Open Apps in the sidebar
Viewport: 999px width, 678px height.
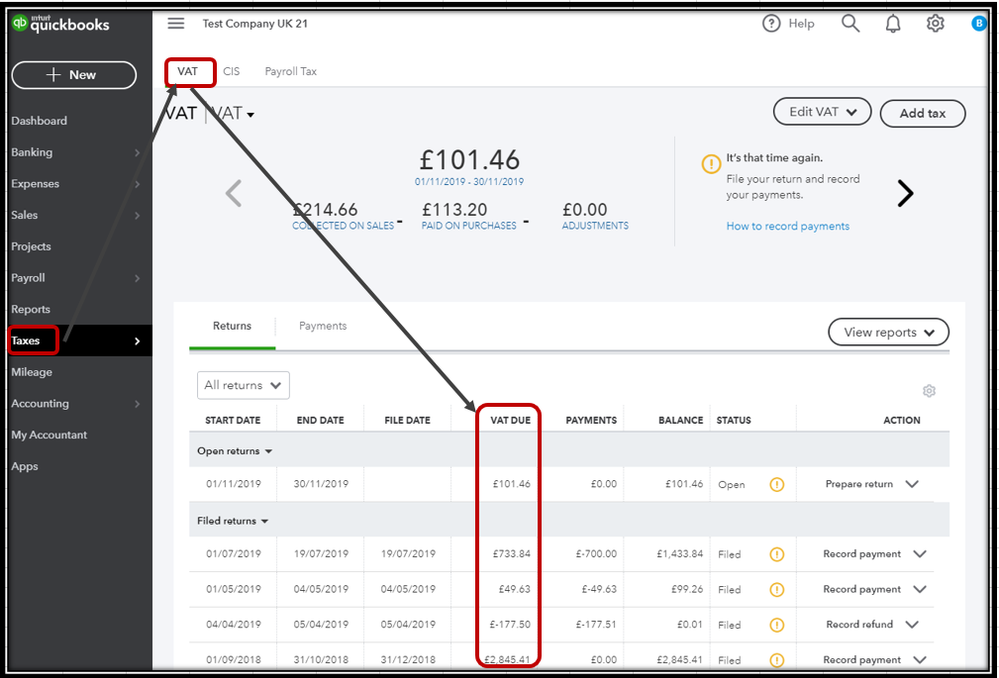tap(25, 466)
